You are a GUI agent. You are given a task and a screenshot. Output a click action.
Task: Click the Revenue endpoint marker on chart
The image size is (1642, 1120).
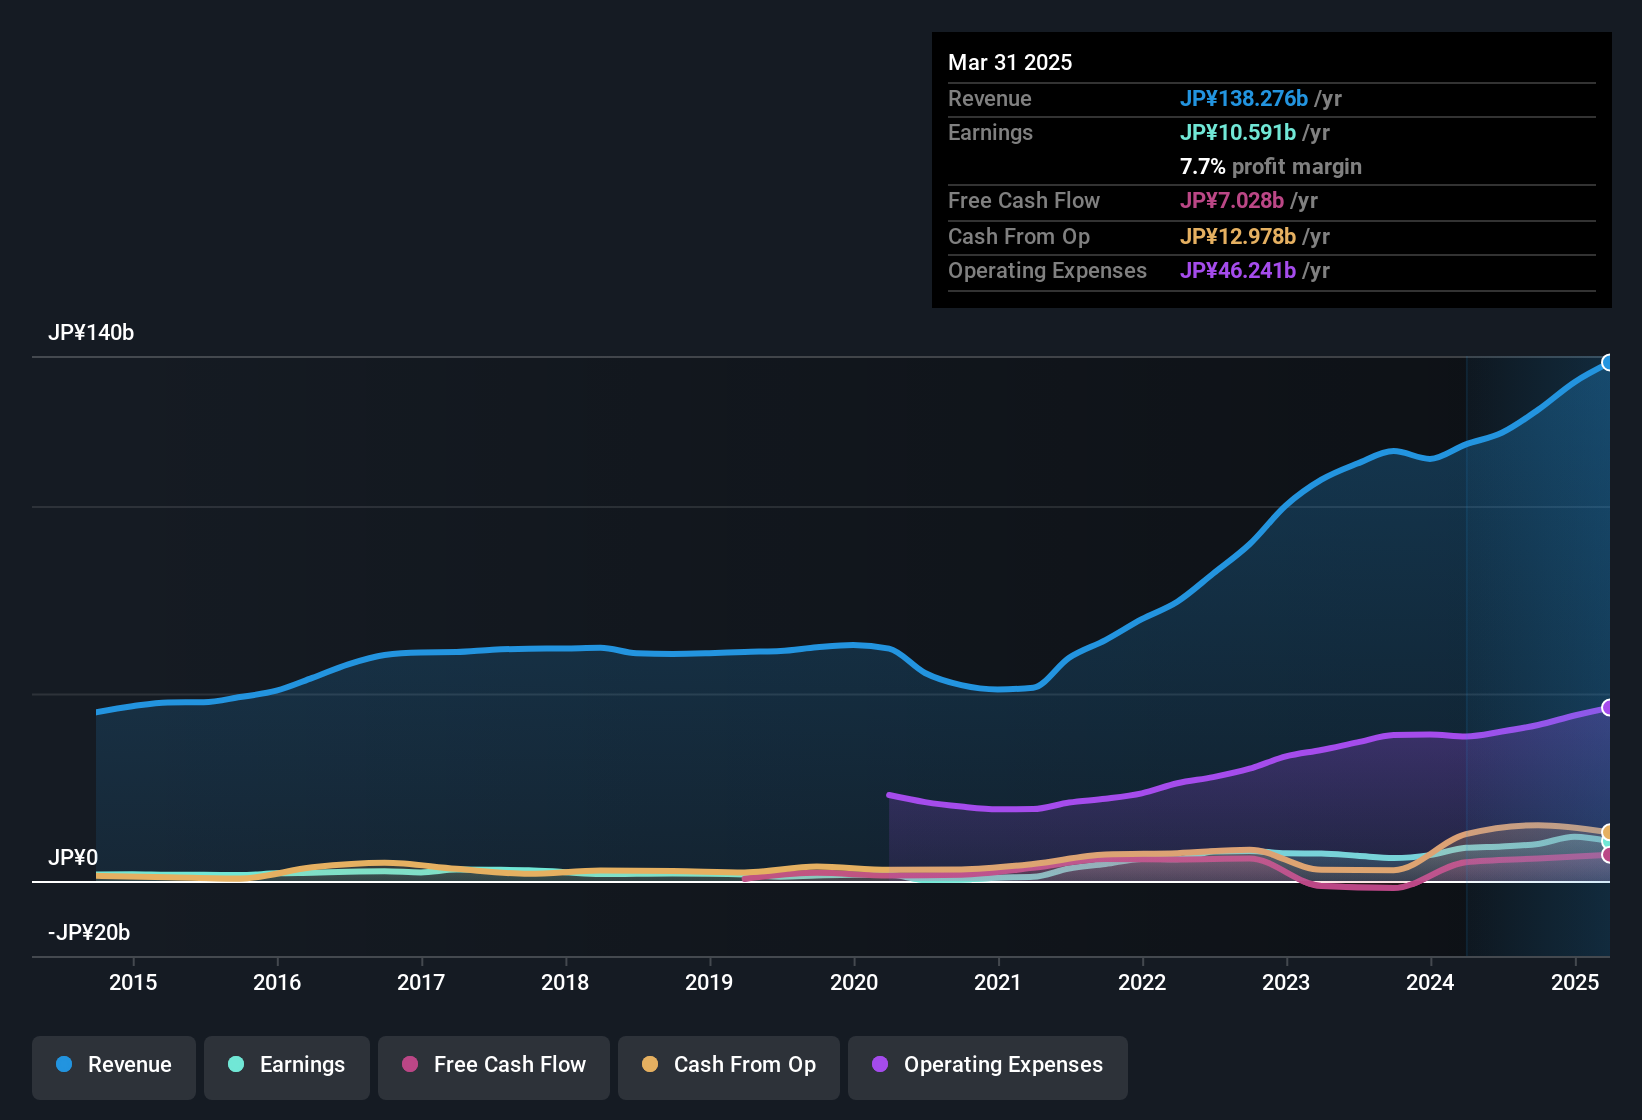click(x=1607, y=363)
